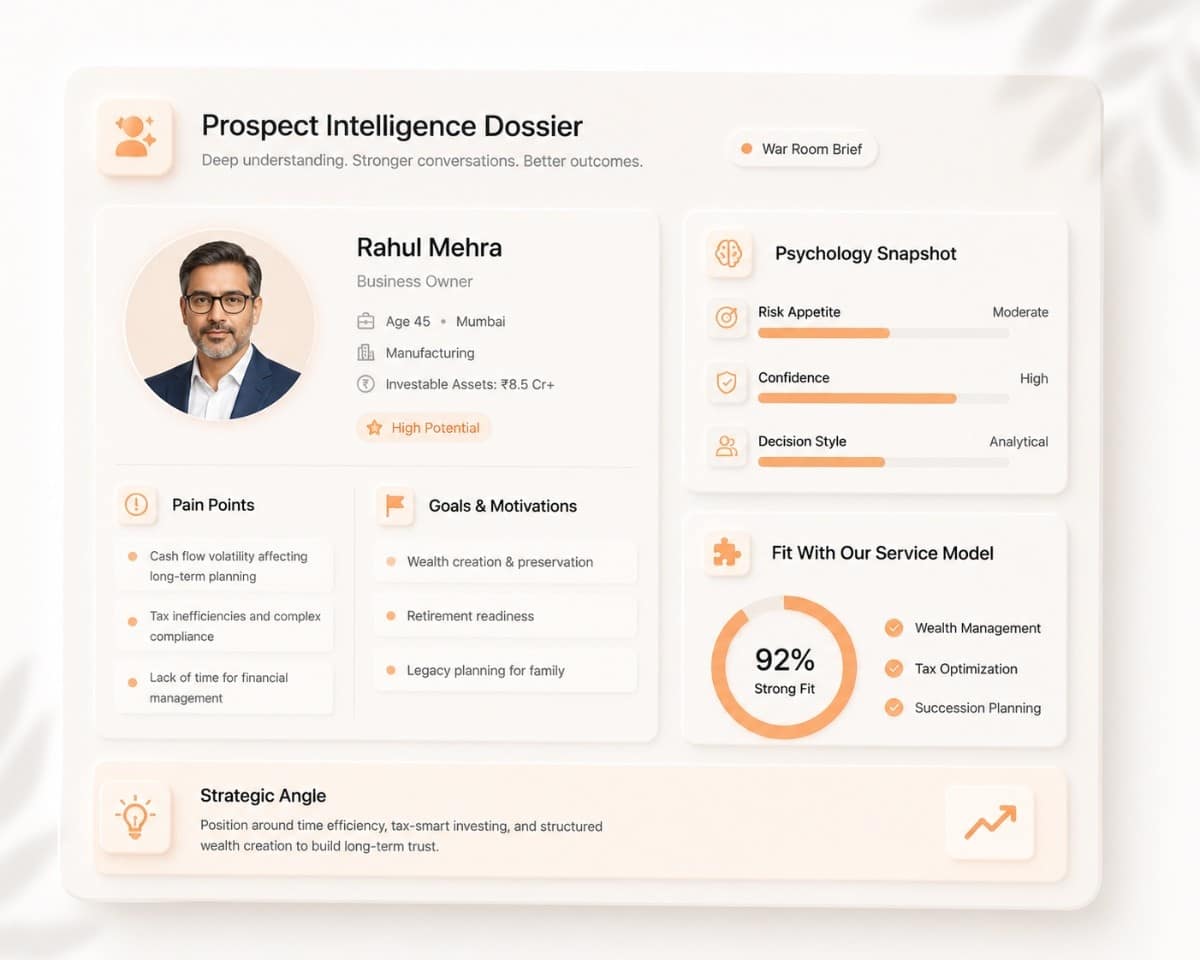Click the shield icon beside Confidence
This screenshot has width=1200, height=960.
727,383
